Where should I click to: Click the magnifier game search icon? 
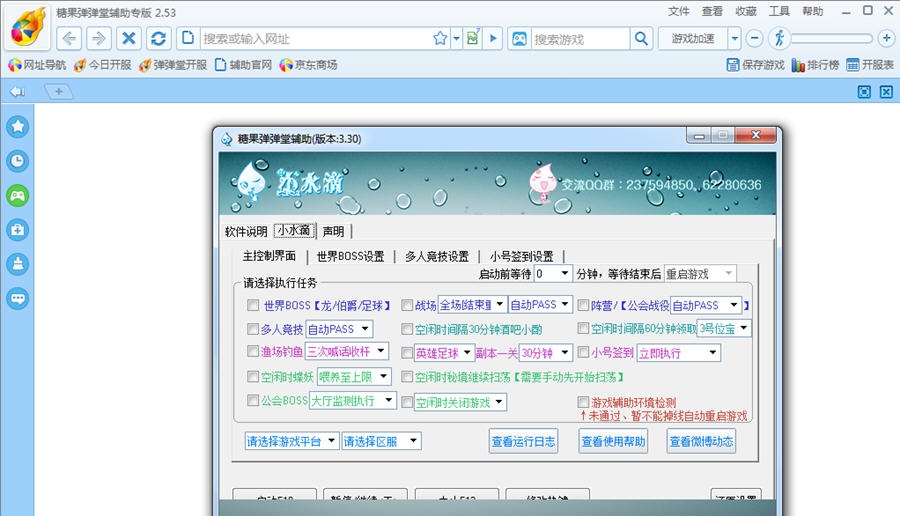[x=641, y=38]
